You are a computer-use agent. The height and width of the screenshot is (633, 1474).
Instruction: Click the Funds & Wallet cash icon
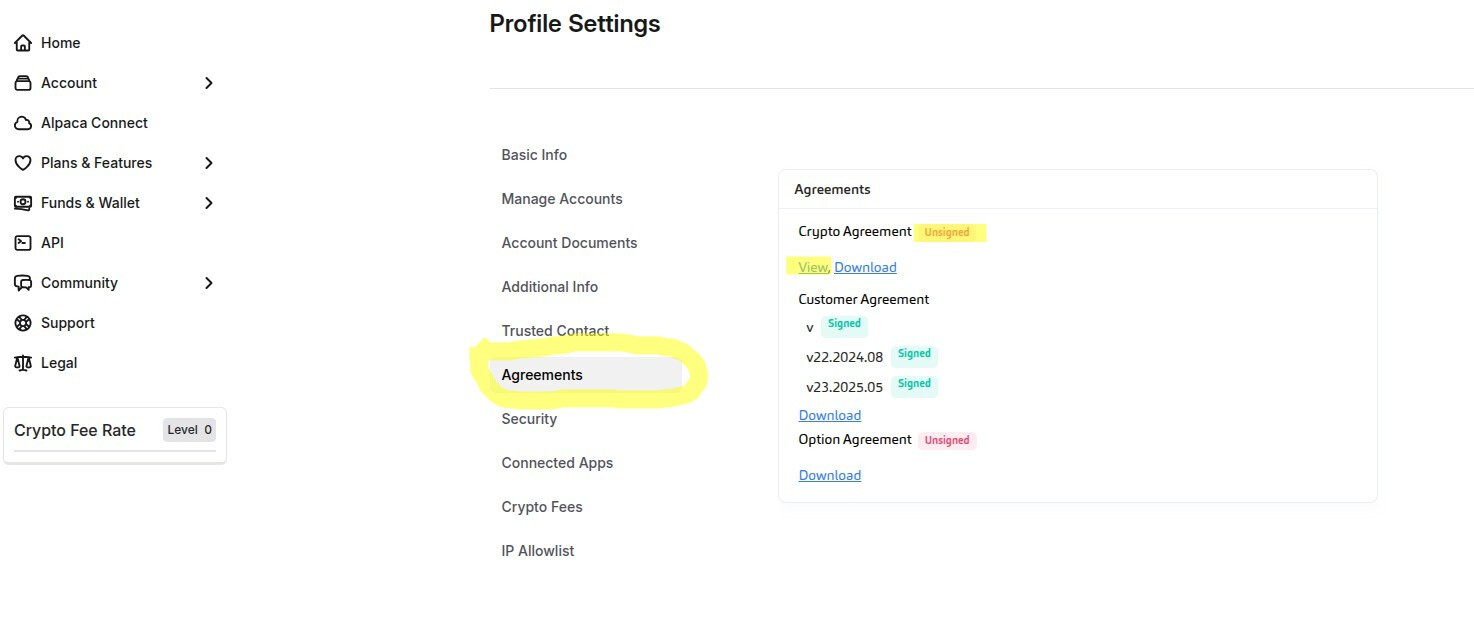[23, 203]
